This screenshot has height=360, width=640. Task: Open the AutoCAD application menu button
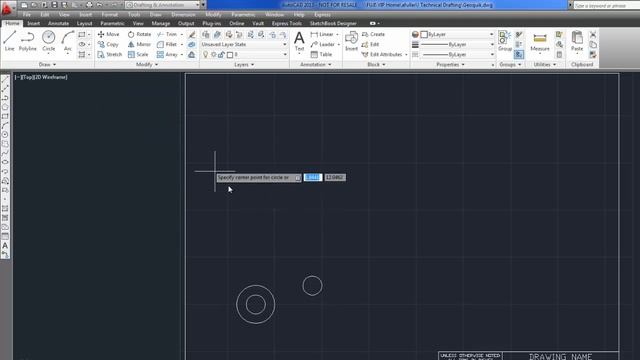7,7
